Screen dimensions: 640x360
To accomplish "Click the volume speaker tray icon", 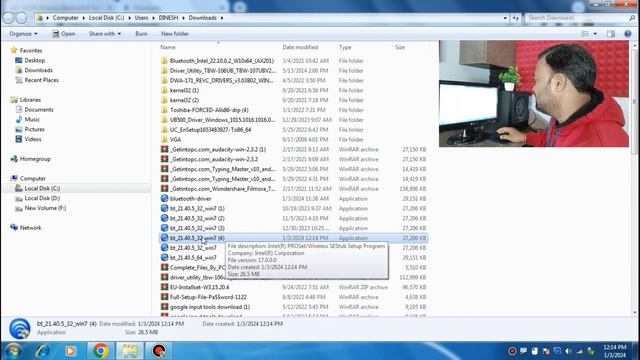I will (568, 351).
